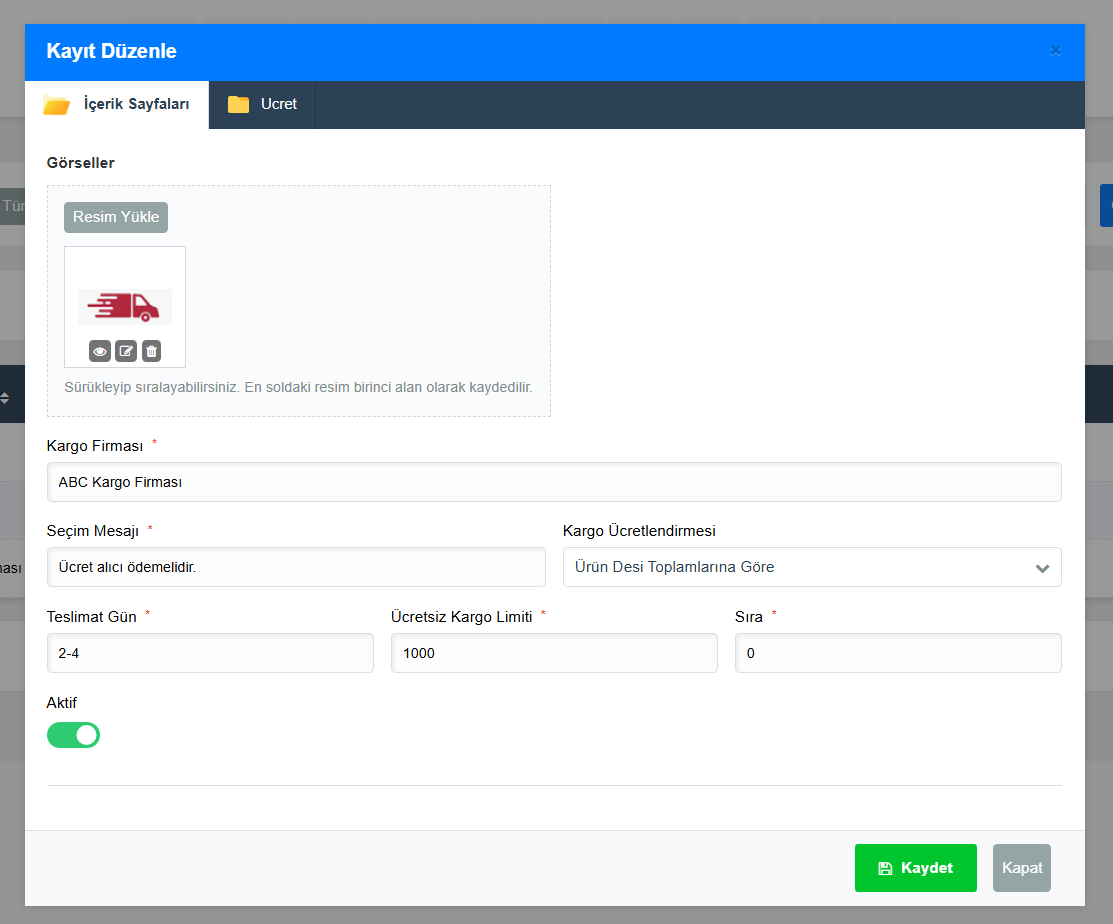Click the open folder icon on İçerik Sayfaları

pyautogui.click(x=56, y=105)
